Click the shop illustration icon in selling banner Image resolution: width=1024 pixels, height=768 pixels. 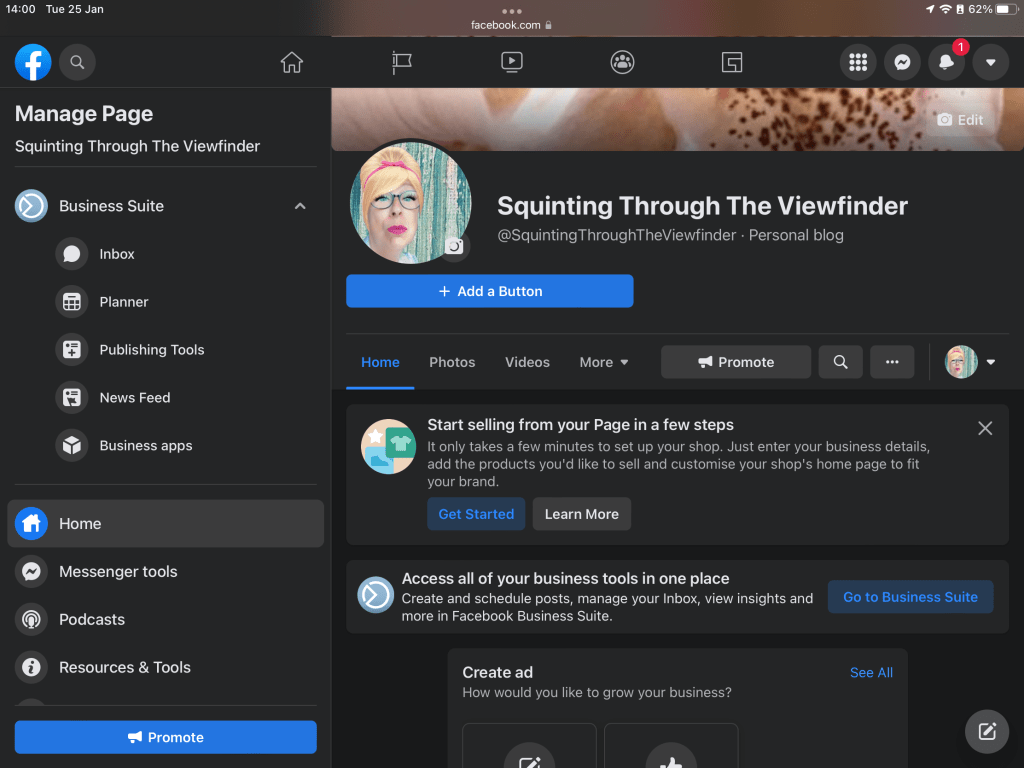click(x=388, y=447)
